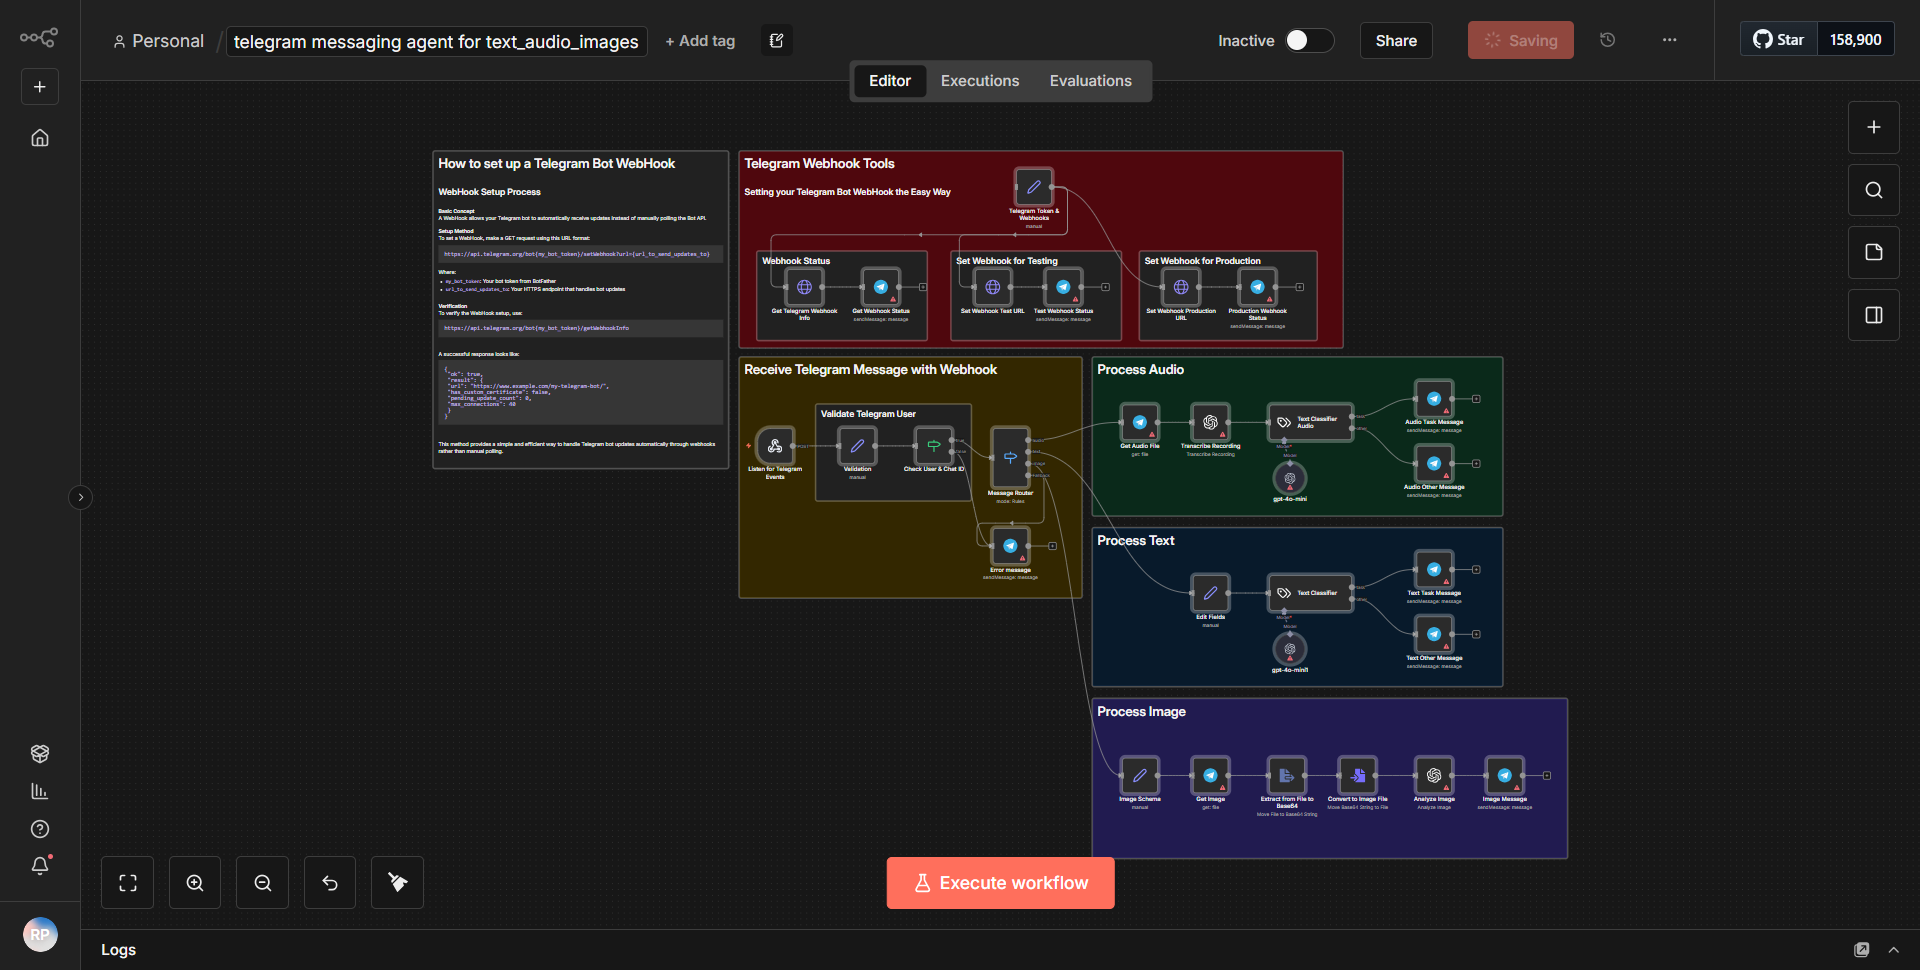
Task: Select the Get Telegram Webhook Info node
Action: [805, 287]
